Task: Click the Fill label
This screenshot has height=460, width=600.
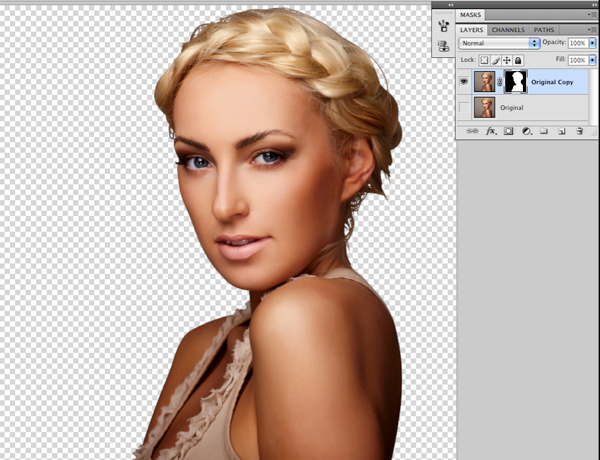Action: point(561,59)
